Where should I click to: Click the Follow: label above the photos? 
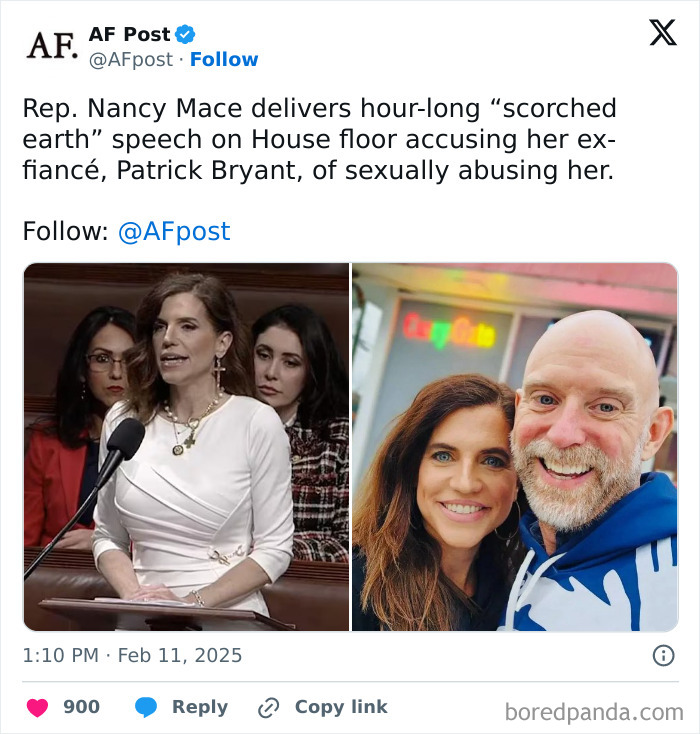(65, 232)
